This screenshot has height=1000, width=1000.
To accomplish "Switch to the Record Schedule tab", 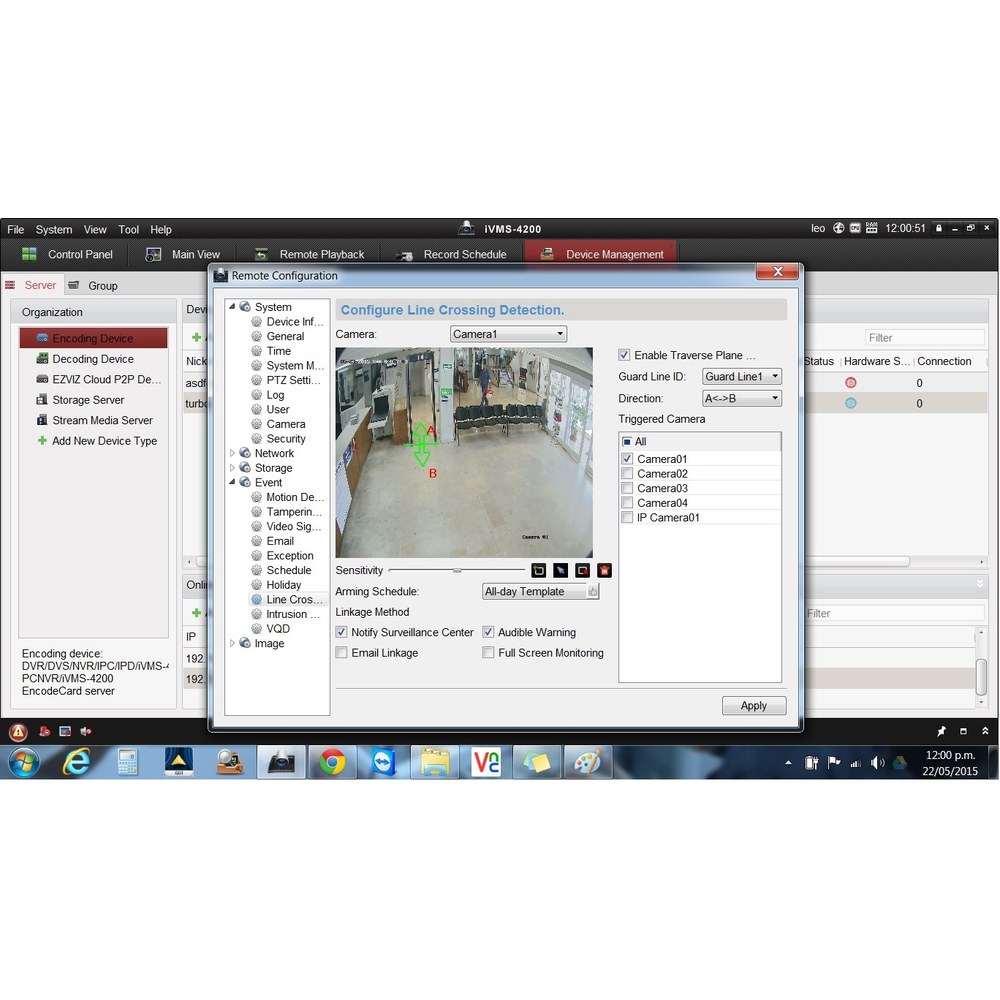I will (452, 254).
